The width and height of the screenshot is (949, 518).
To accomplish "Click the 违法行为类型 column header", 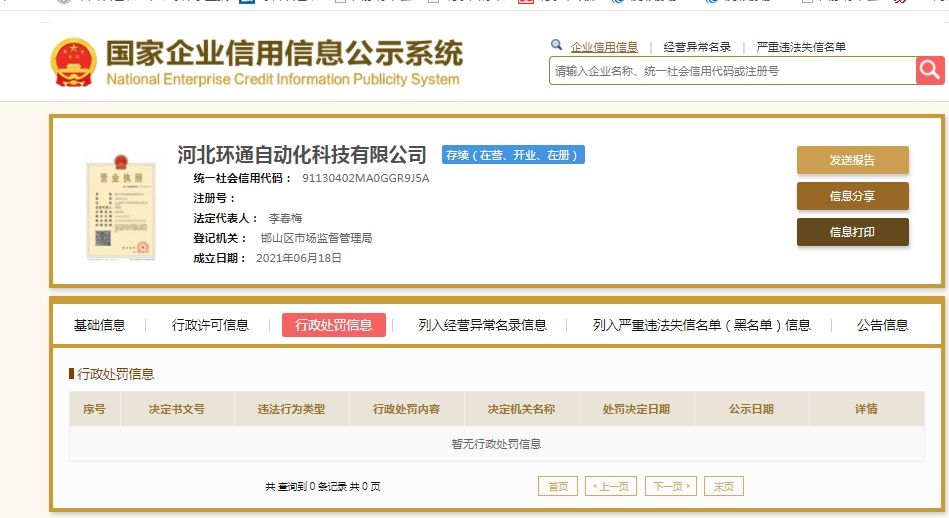I will pyautogui.click(x=292, y=409).
